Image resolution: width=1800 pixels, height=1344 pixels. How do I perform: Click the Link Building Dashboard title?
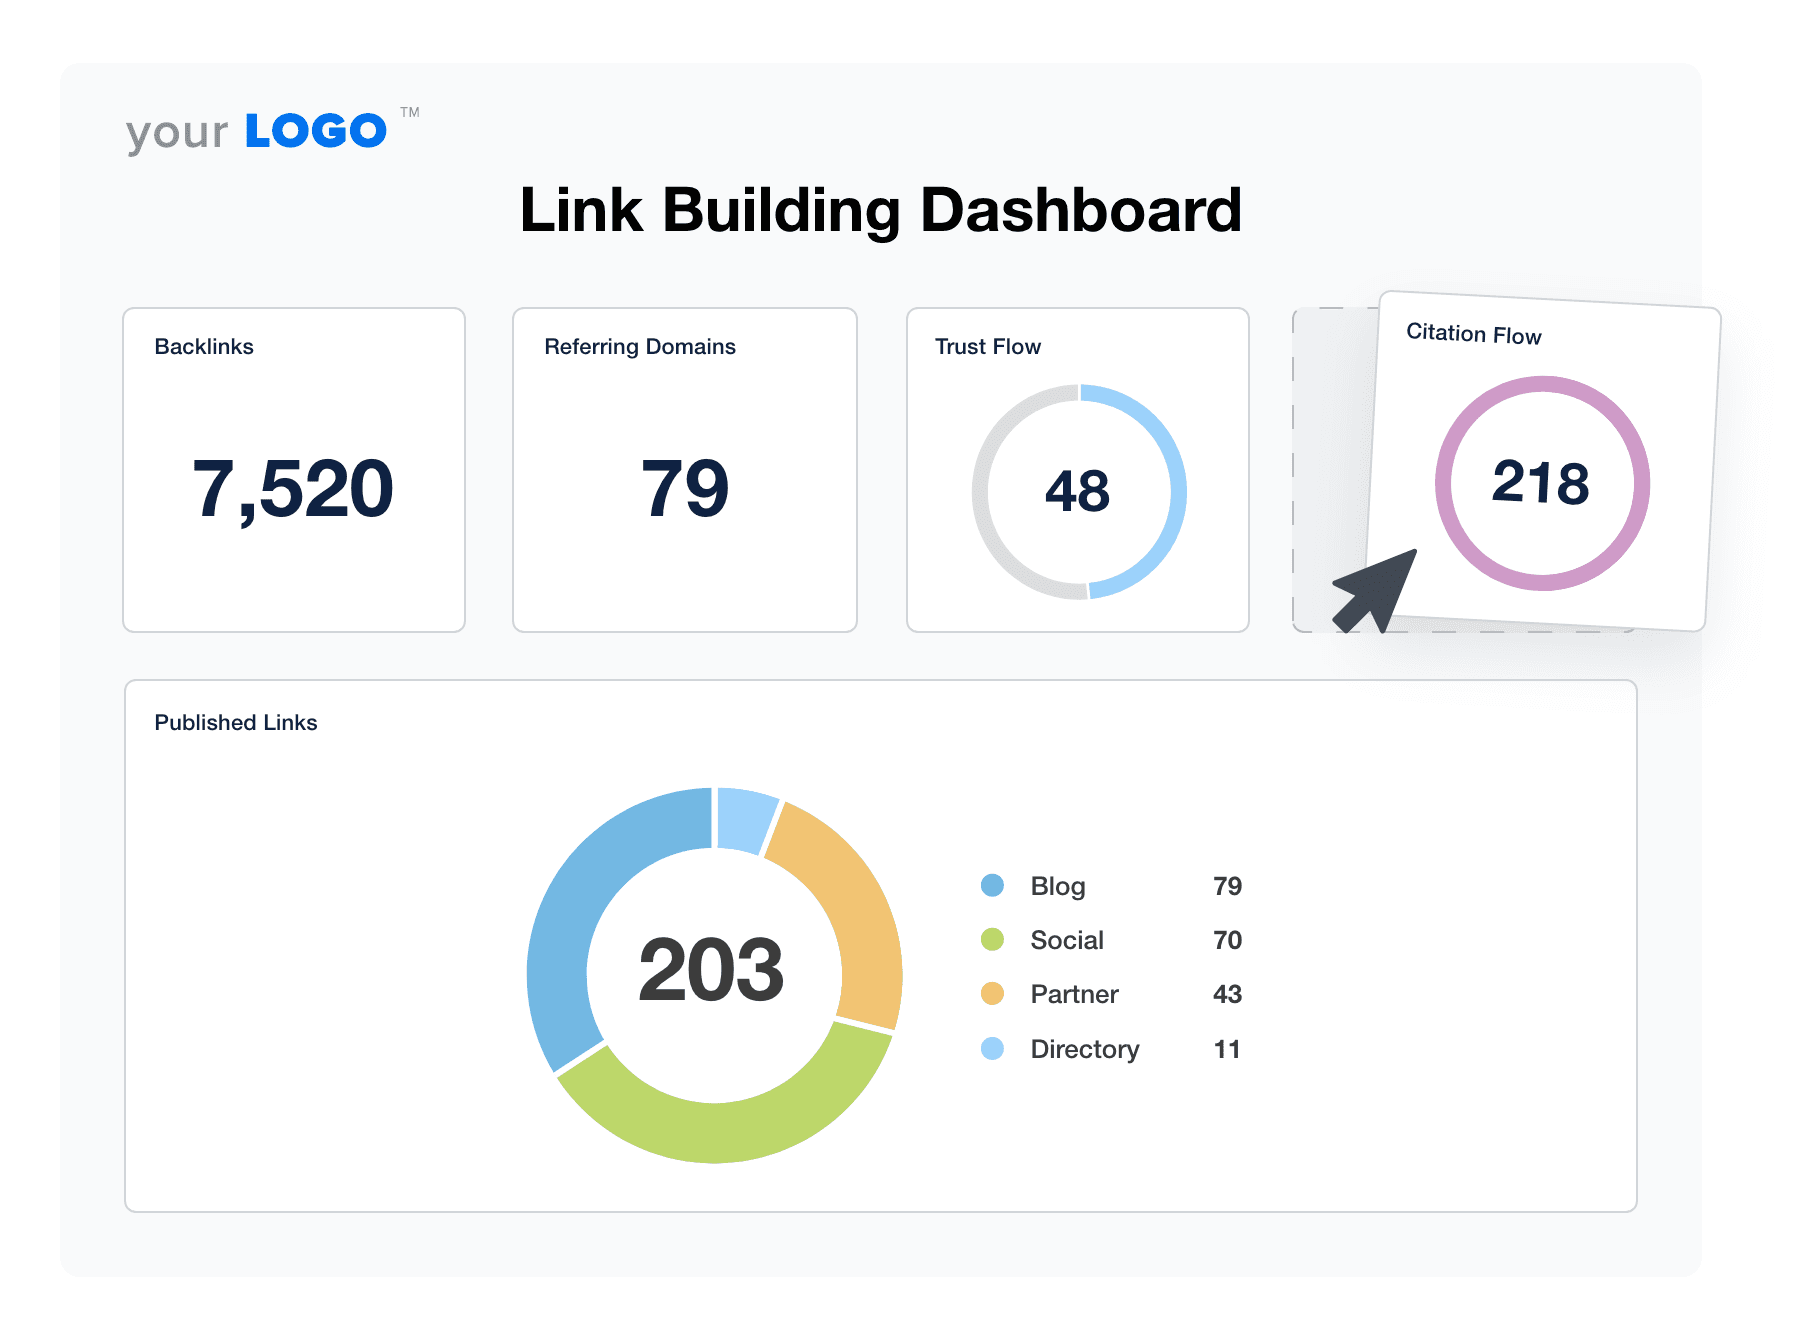click(x=880, y=210)
